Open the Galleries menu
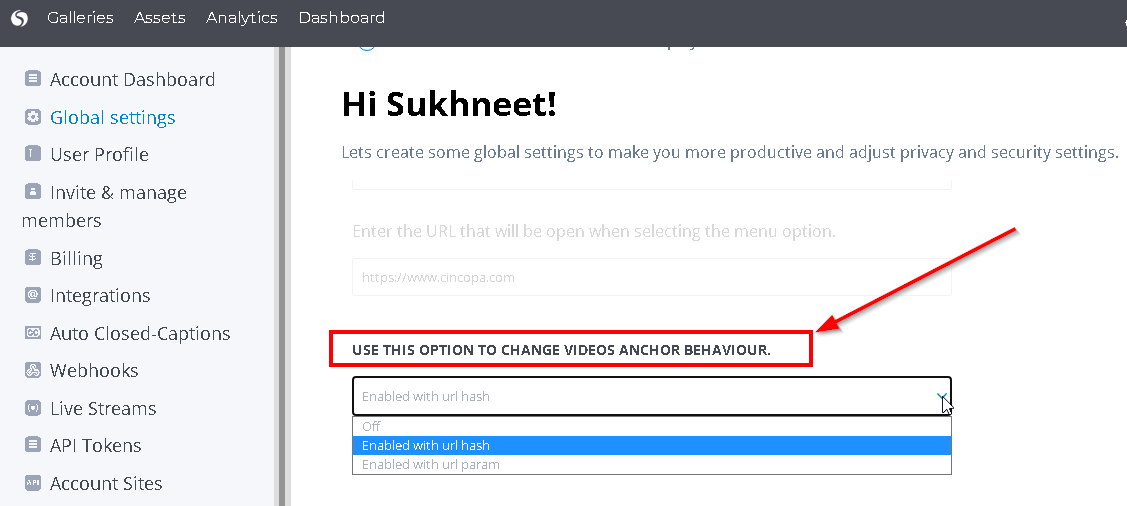The width and height of the screenshot is (1127, 506). pos(80,18)
